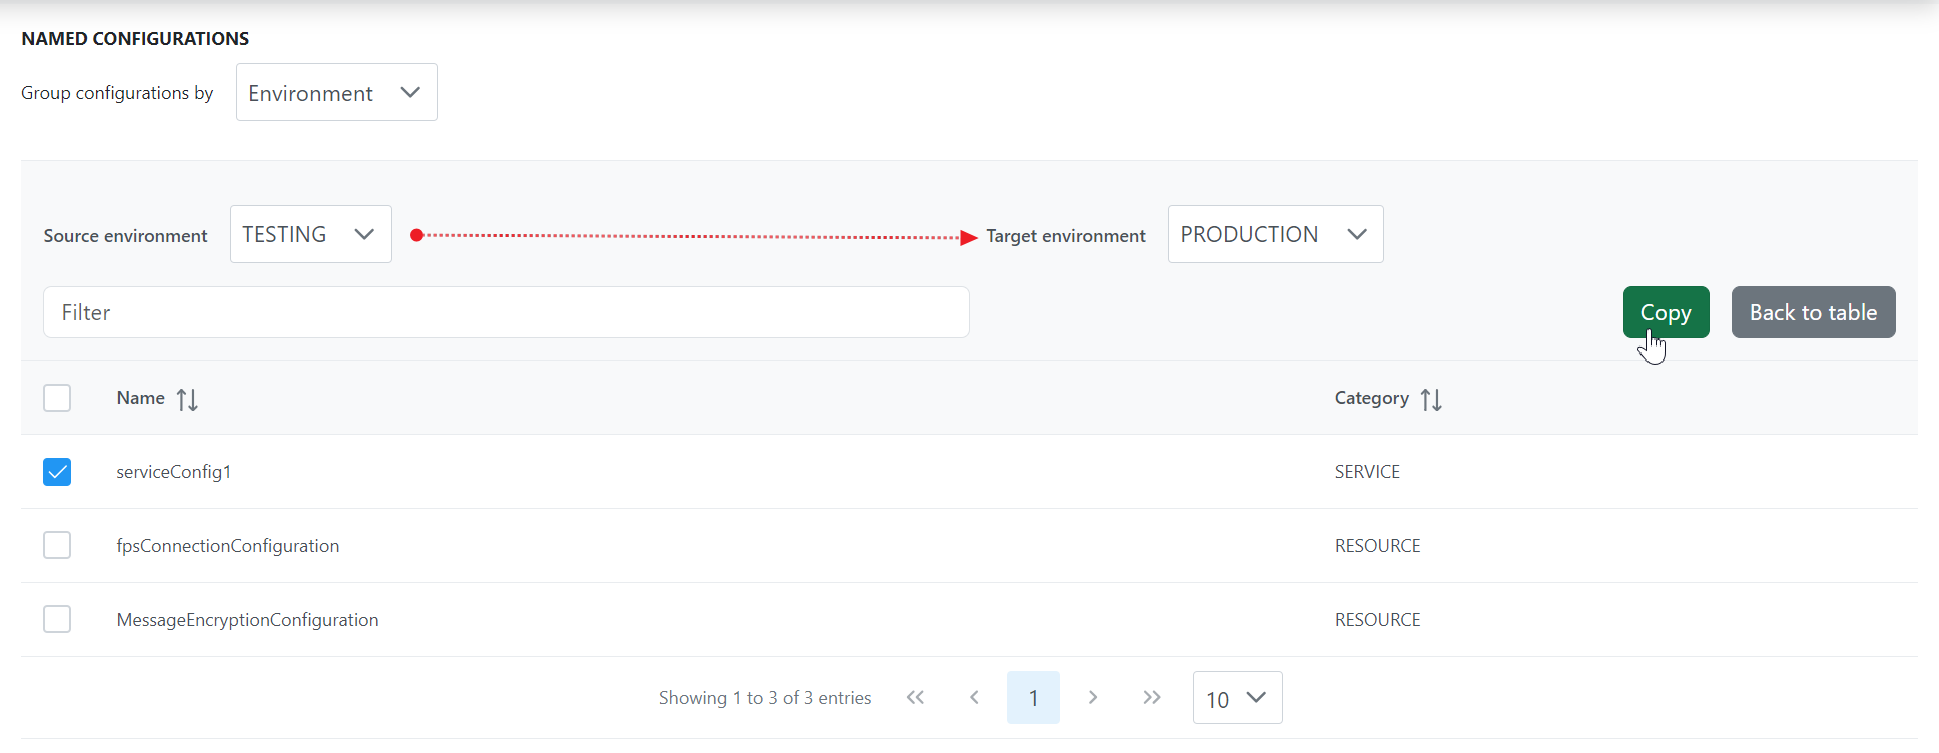
Task: Select page 1 in pagination
Action: click(x=1033, y=697)
